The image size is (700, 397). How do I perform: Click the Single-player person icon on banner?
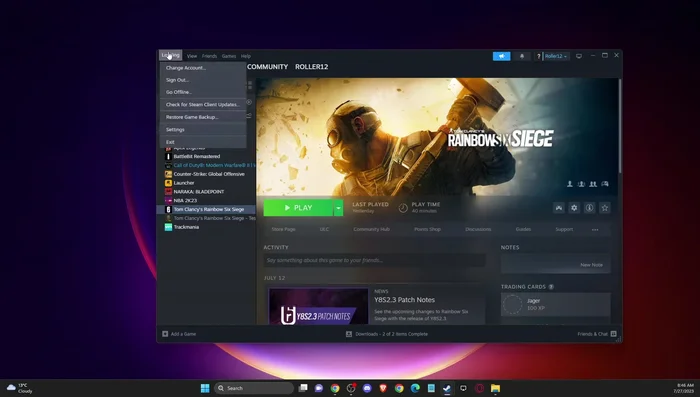click(570, 184)
